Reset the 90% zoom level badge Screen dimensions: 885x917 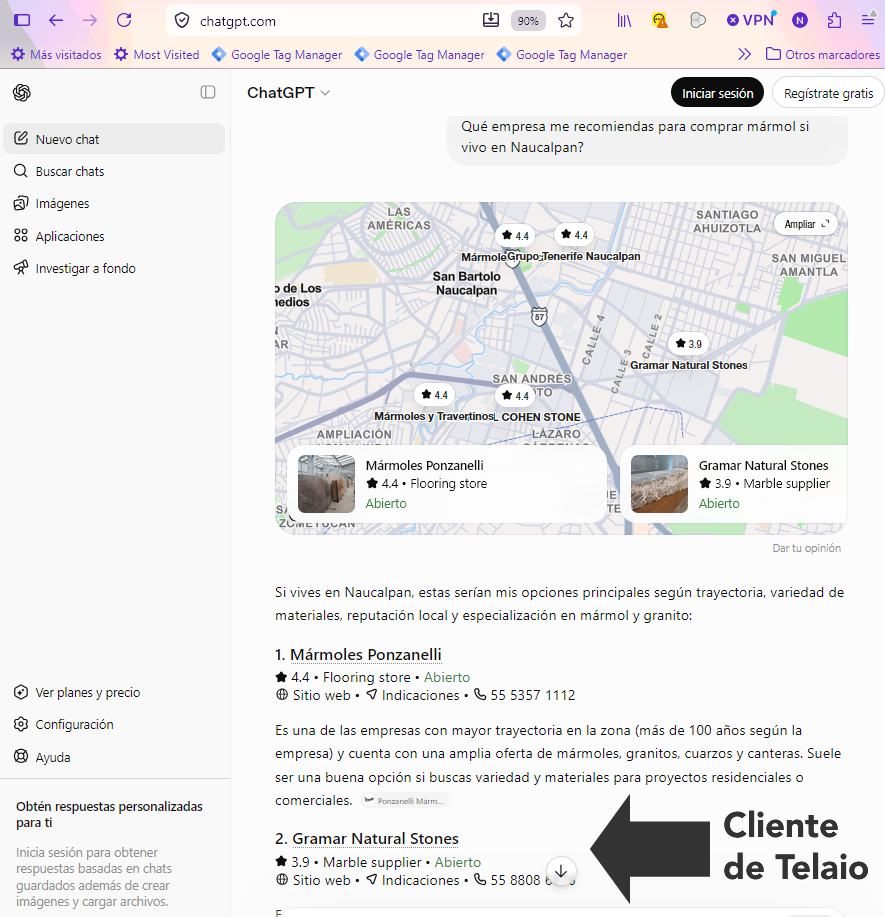[528, 21]
